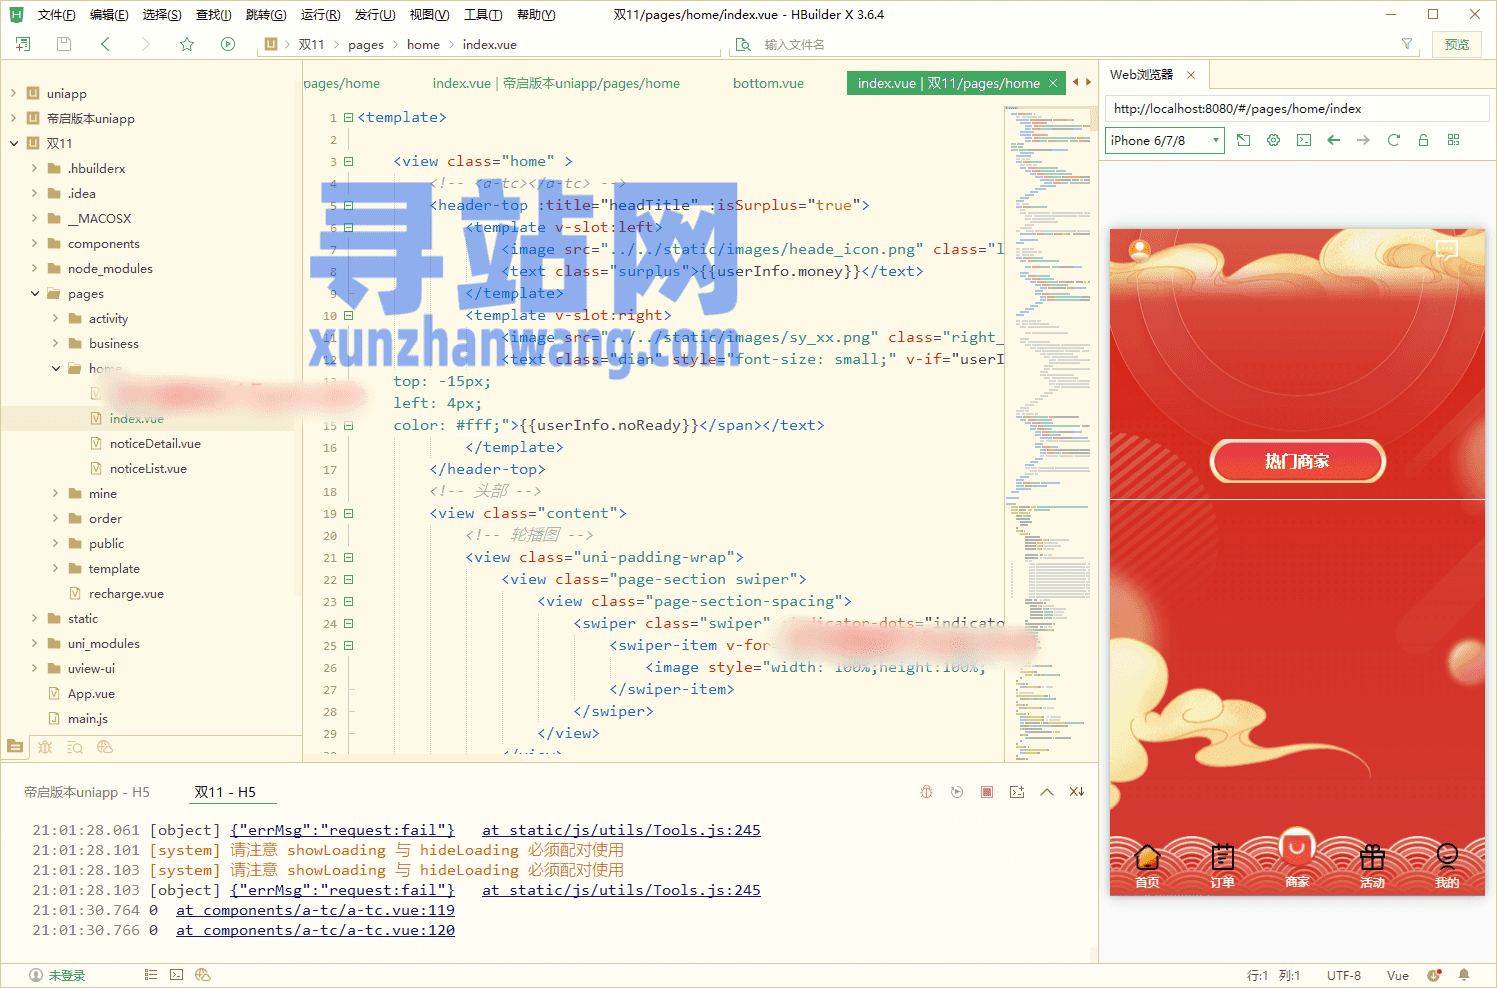Expand the 帝启版本uniapp project
1497x988 pixels.
tap(14, 118)
